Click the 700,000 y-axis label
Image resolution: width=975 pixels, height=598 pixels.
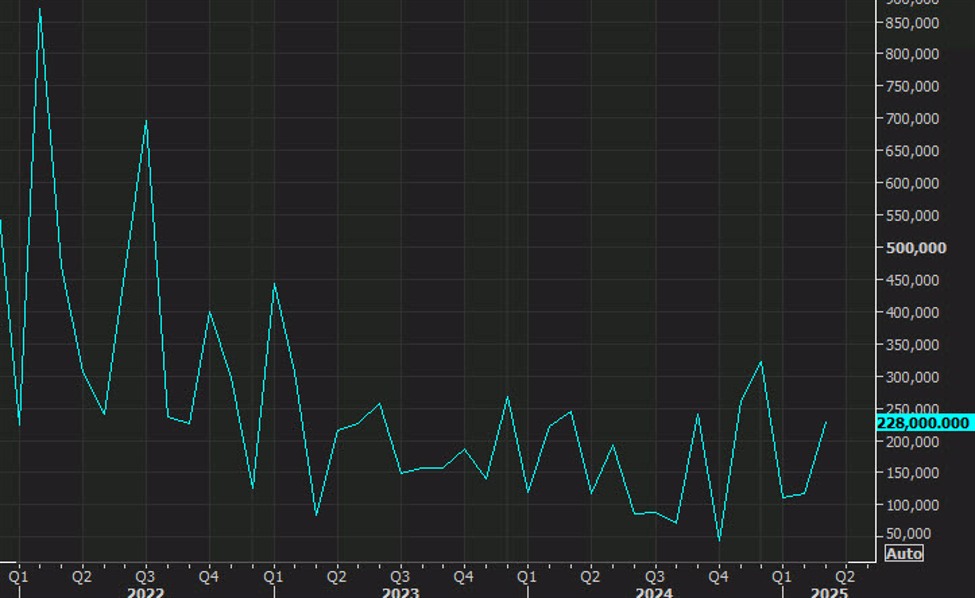(911, 119)
